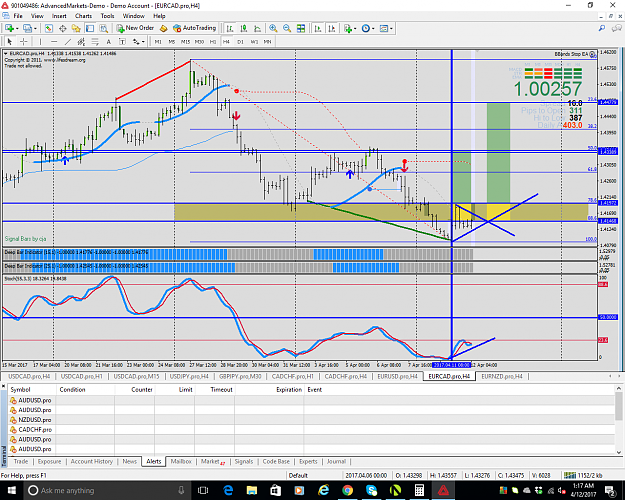Open the Account History terminal tab
Screen dimensions: 625x500
coord(92,461)
